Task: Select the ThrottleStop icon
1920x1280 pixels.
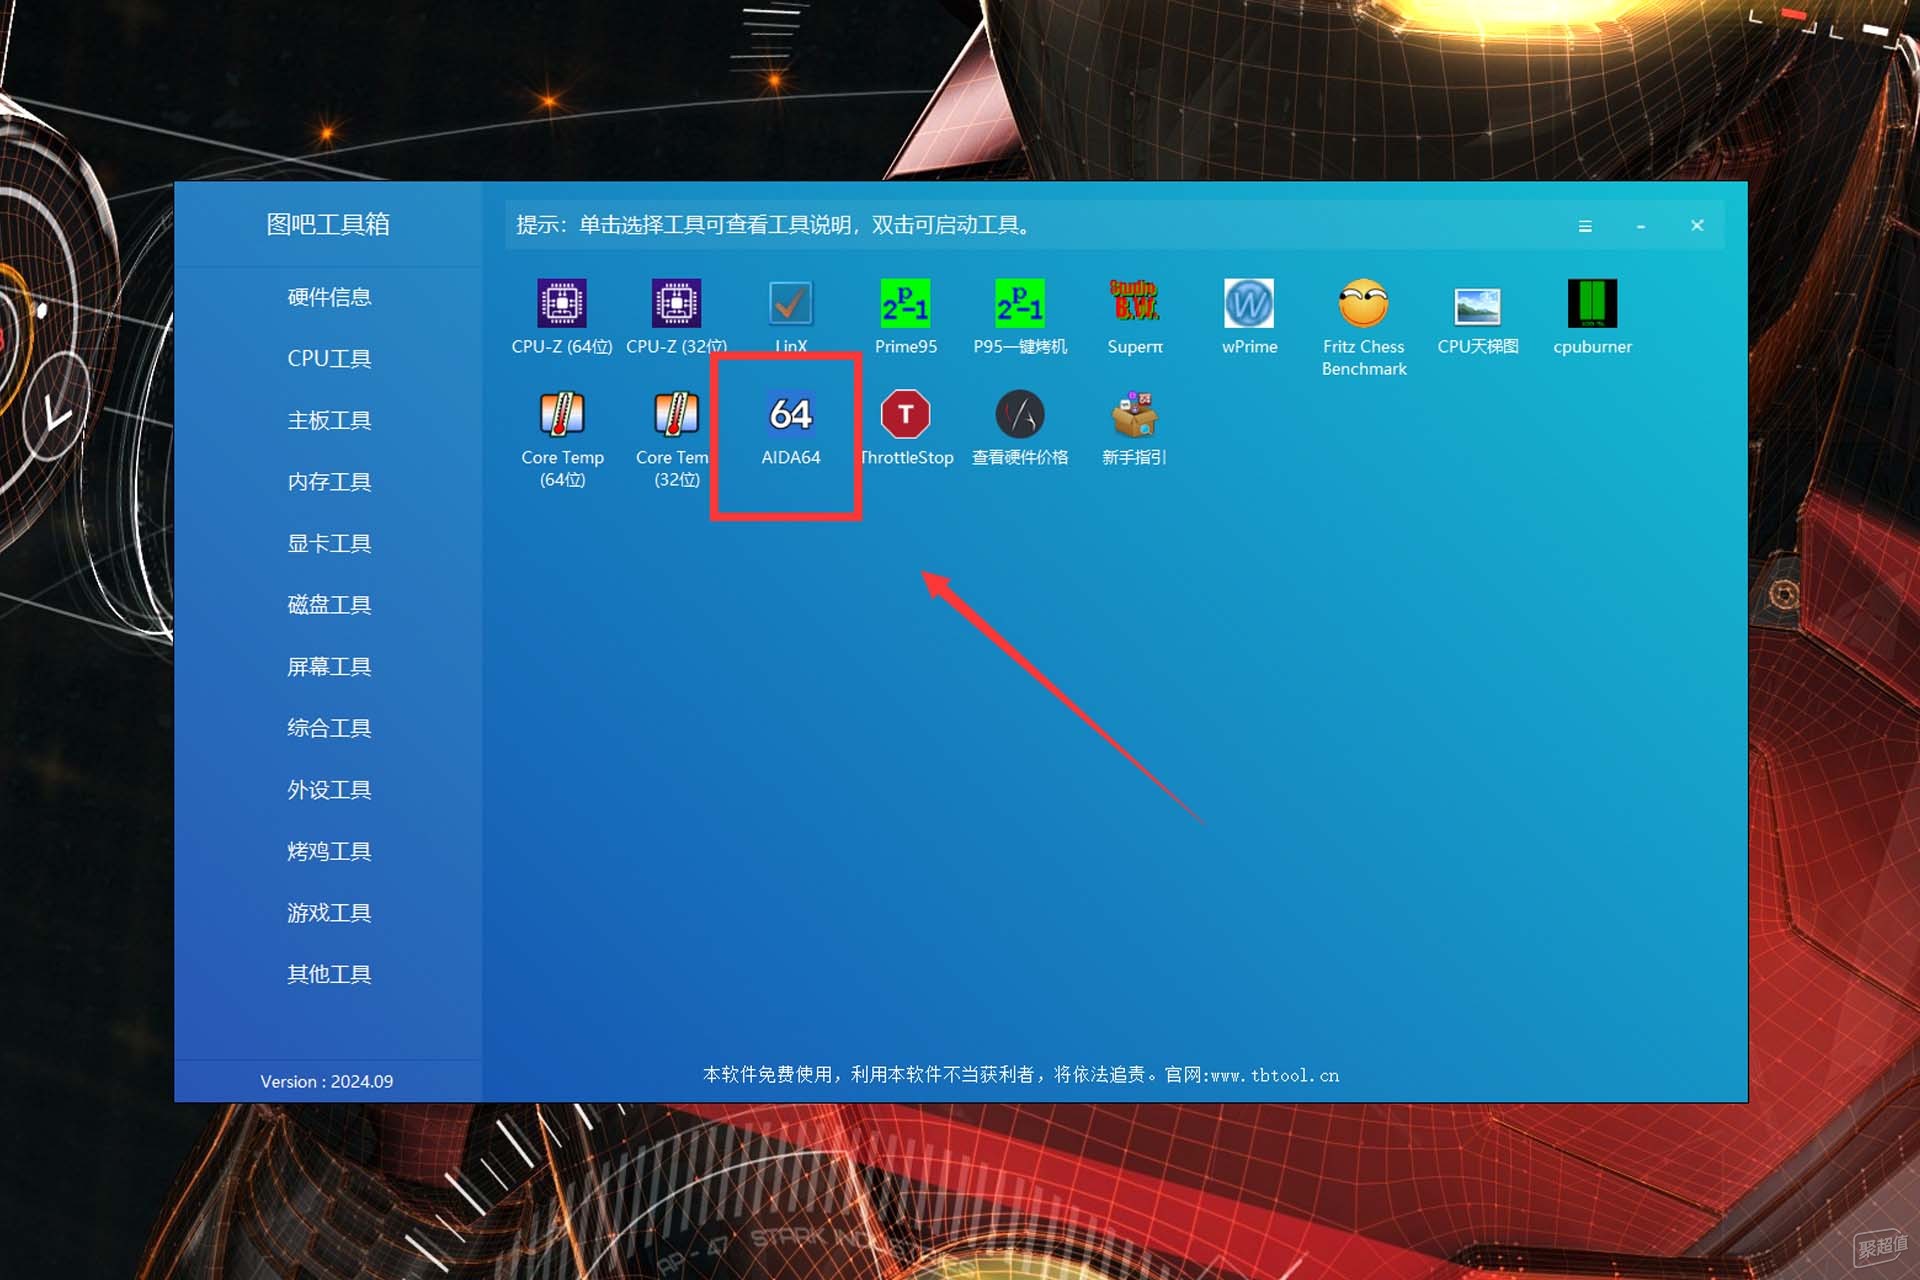Action: (905, 414)
